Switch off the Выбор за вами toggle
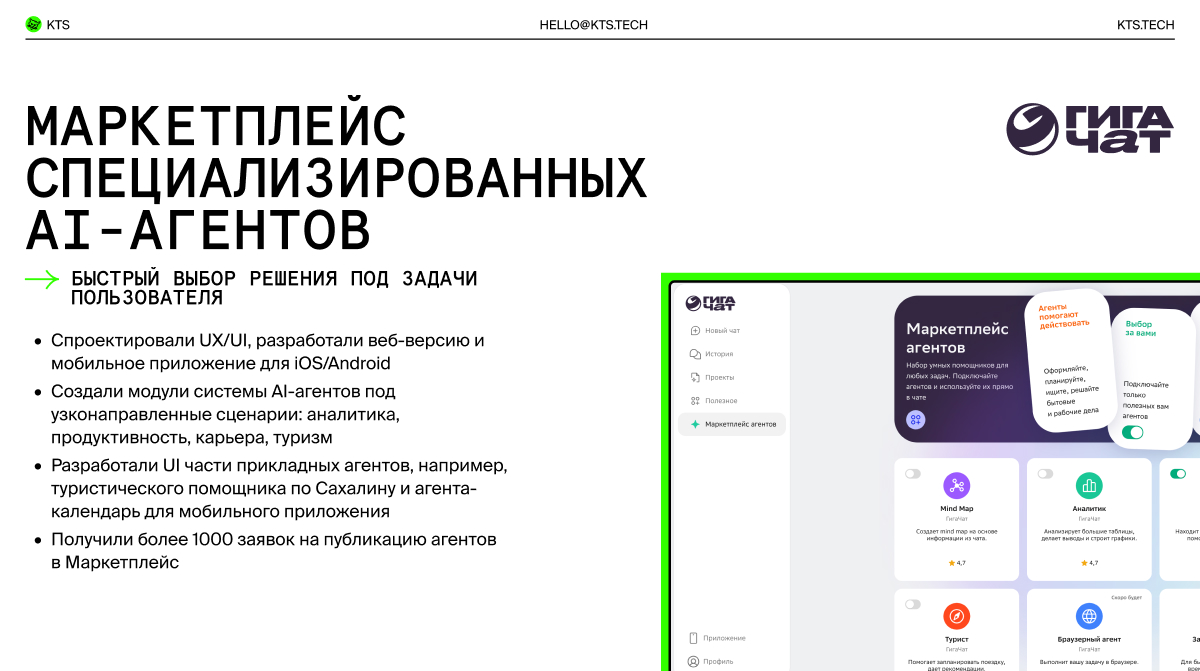1200x671 pixels. coord(1132,432)
